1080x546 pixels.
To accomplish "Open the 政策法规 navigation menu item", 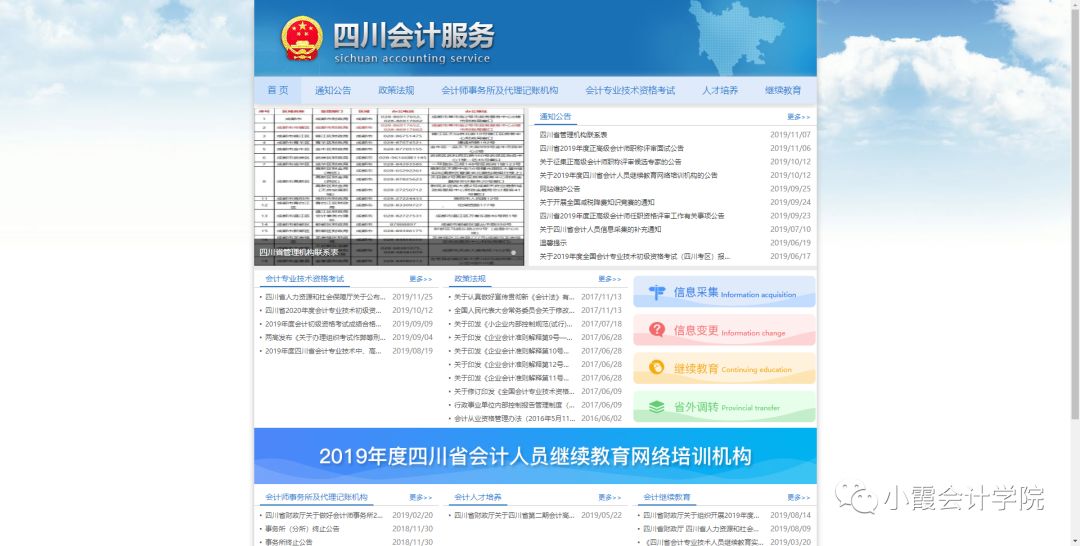I will 396,90.
